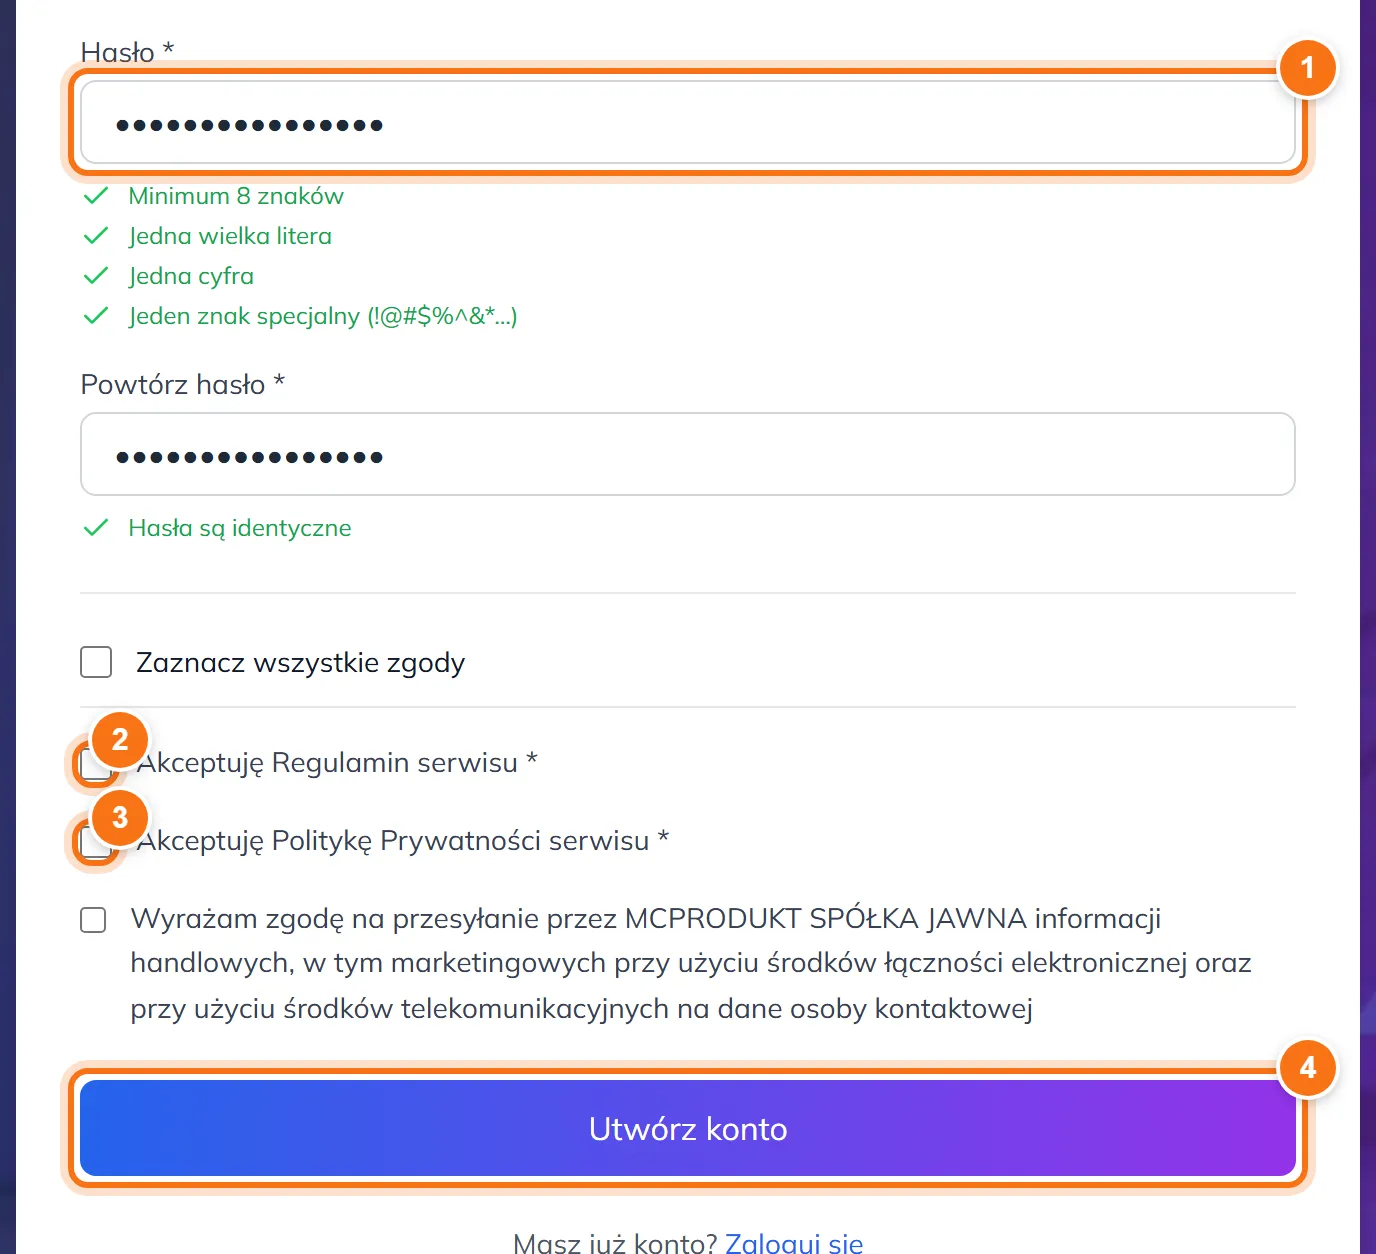Submit form with Utwórz konto button

pos(688,1128)
